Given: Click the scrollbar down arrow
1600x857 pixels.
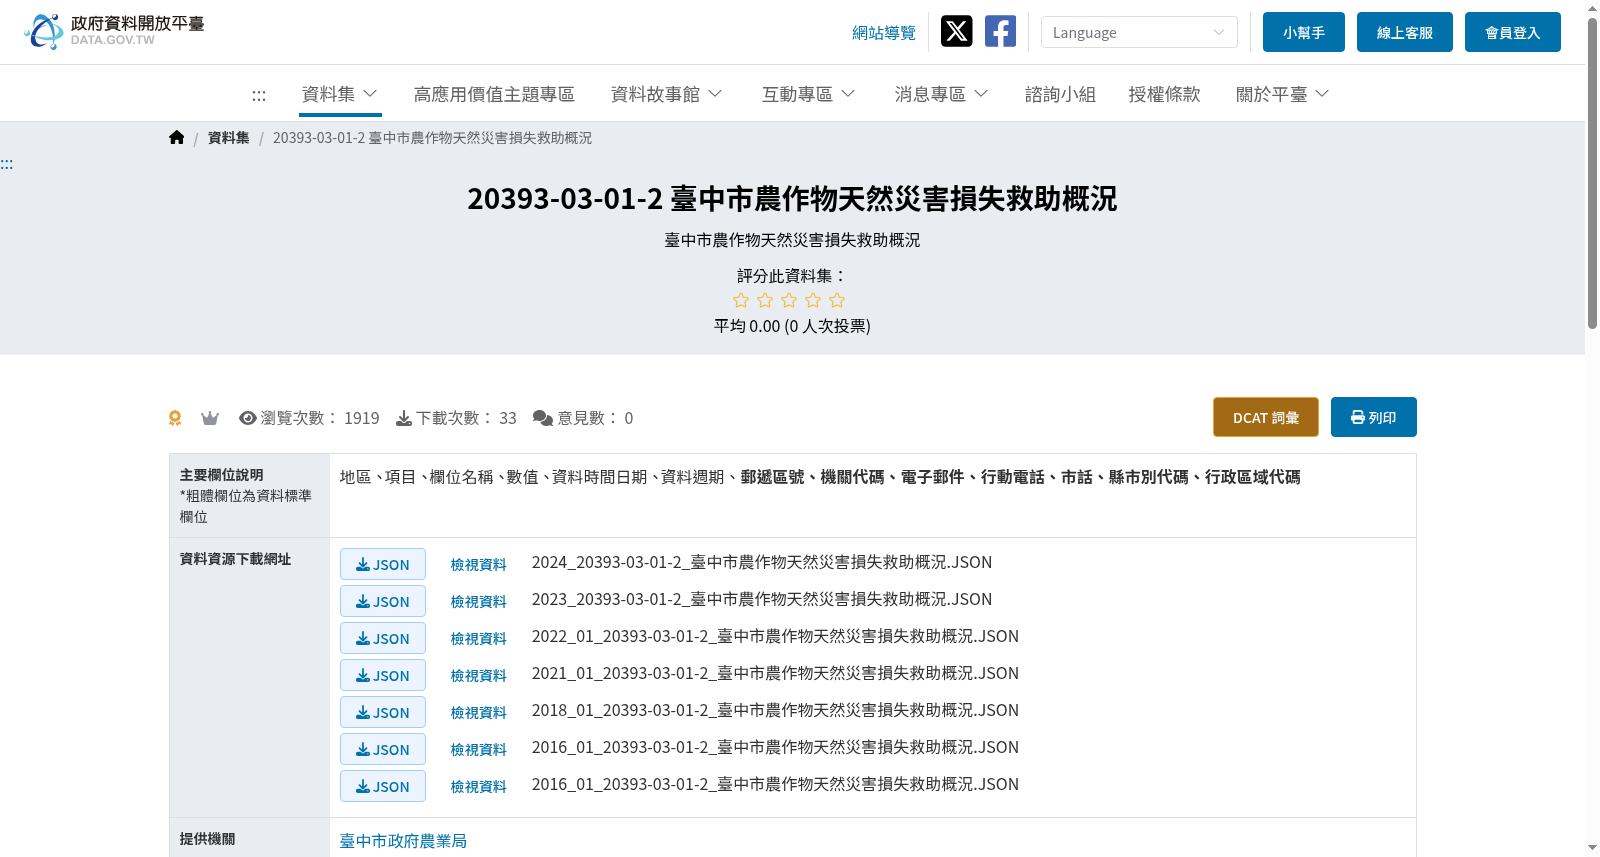Looking at the screenshot, I should coord(1592,848).
